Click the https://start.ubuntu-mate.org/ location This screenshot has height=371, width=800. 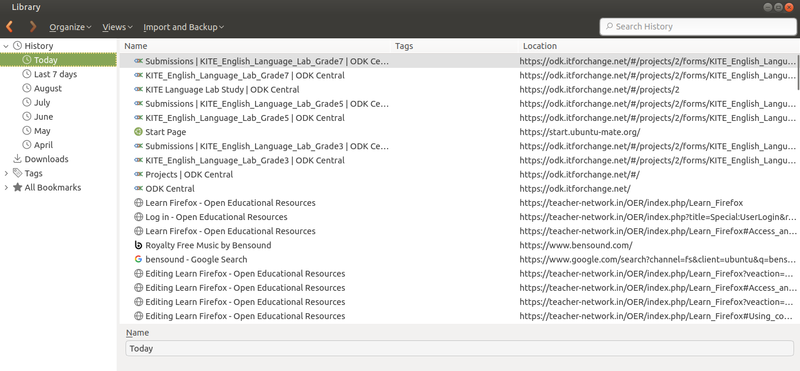pyautogui.click(x=580, y=132)
